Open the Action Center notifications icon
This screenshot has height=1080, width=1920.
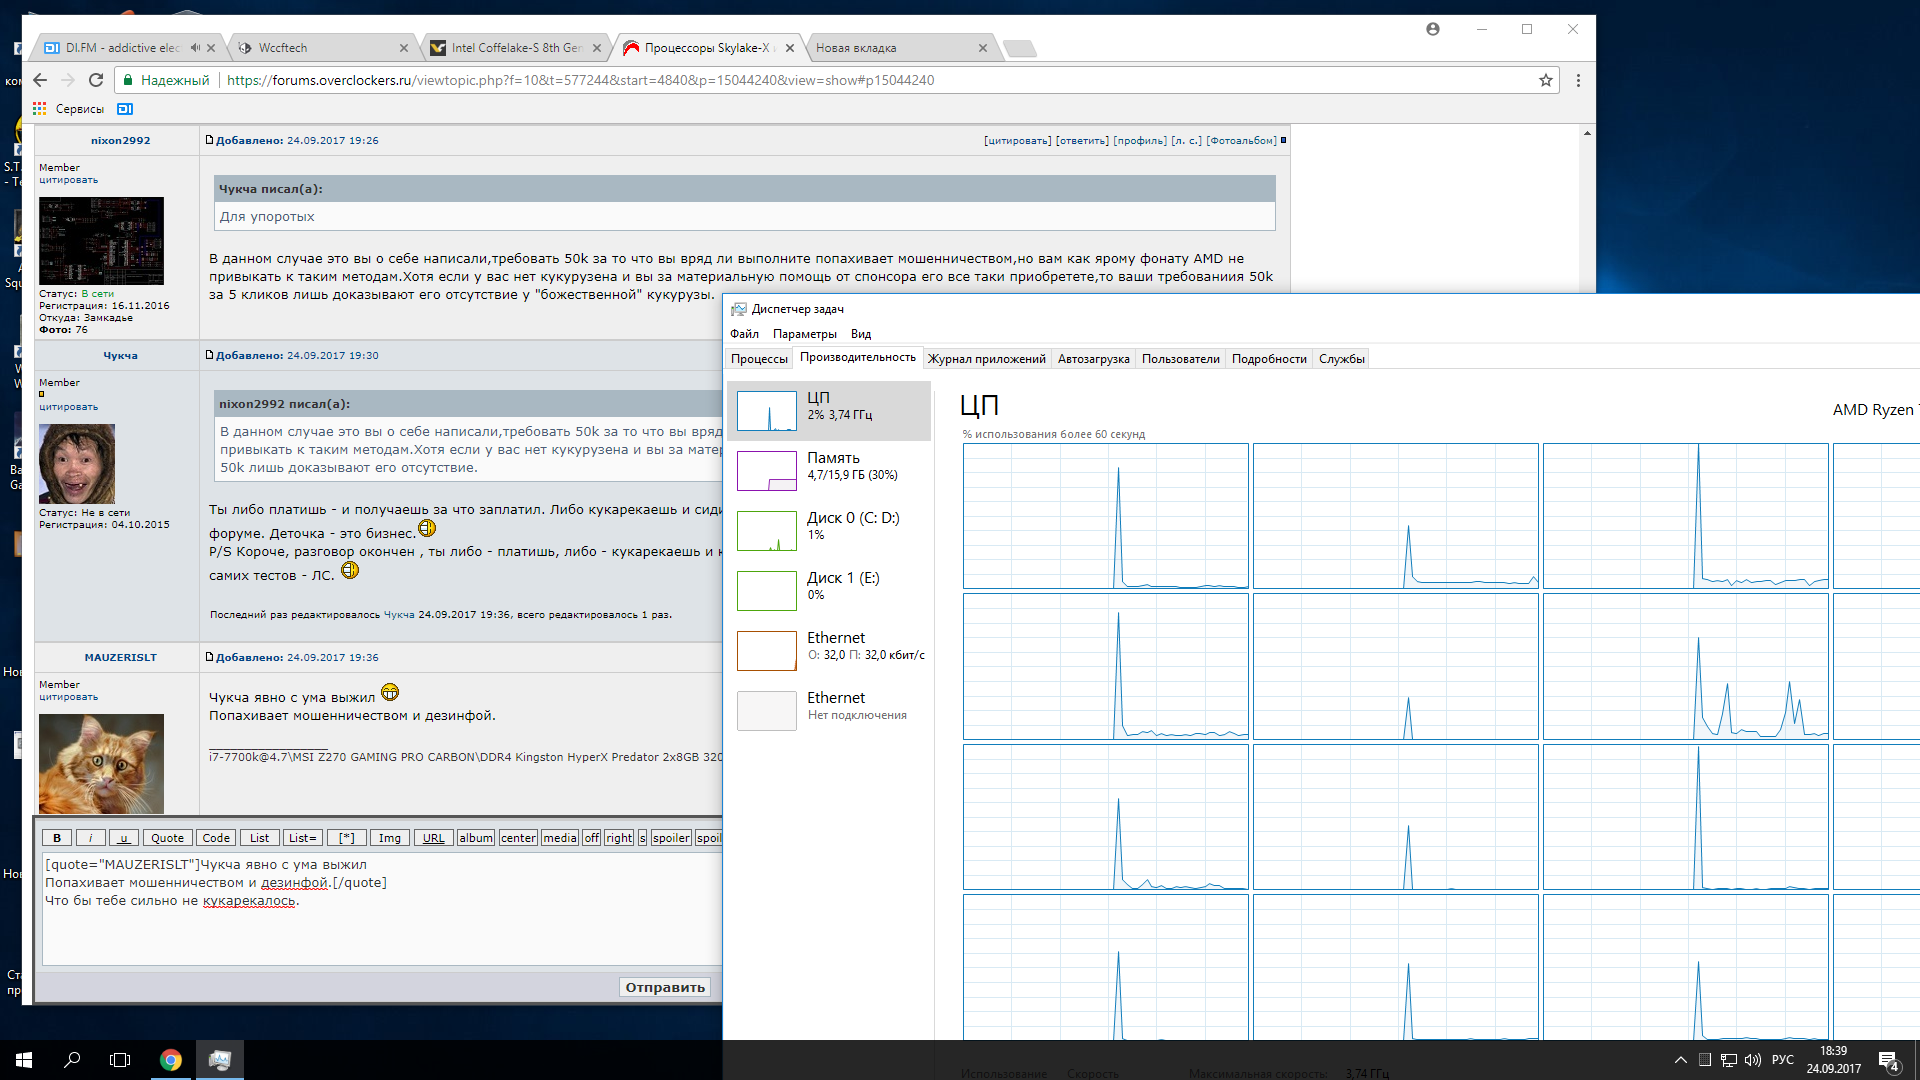click(x=1888, y=1060)
